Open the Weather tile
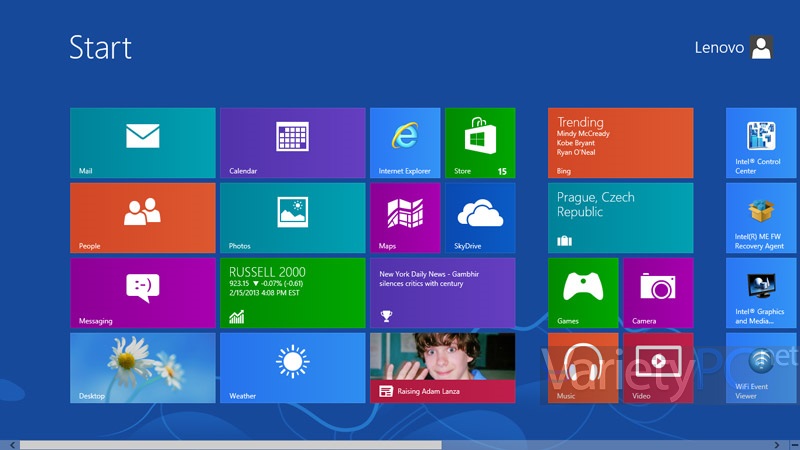This screenshot has height=450, width=800. (293, 368)
